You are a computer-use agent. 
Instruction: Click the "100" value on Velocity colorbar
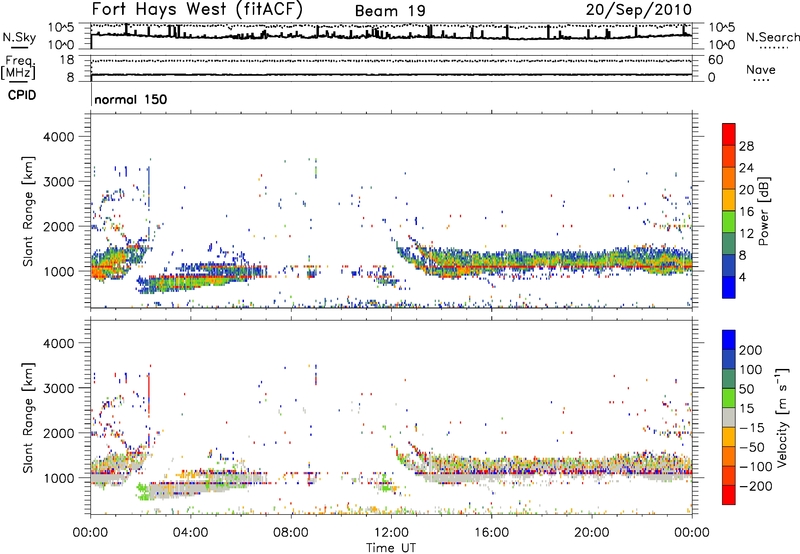point(751,370)
